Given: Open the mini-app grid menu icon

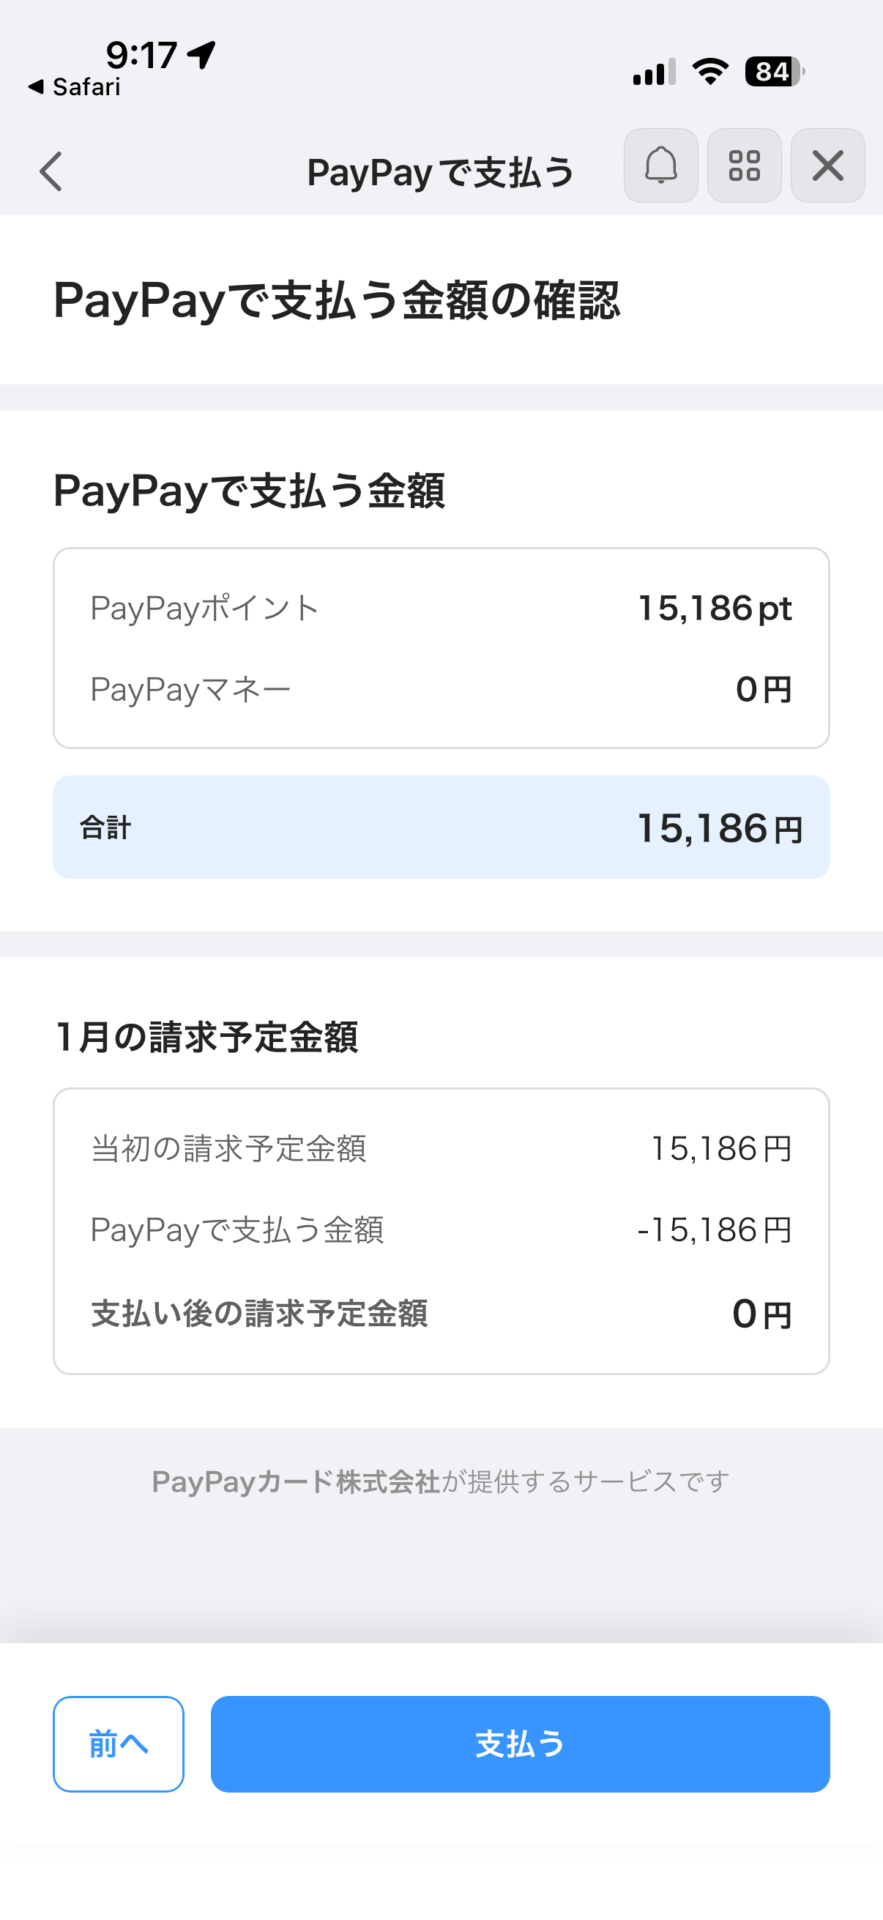Looking at the screenshot, I should click(x=744, y=166).
